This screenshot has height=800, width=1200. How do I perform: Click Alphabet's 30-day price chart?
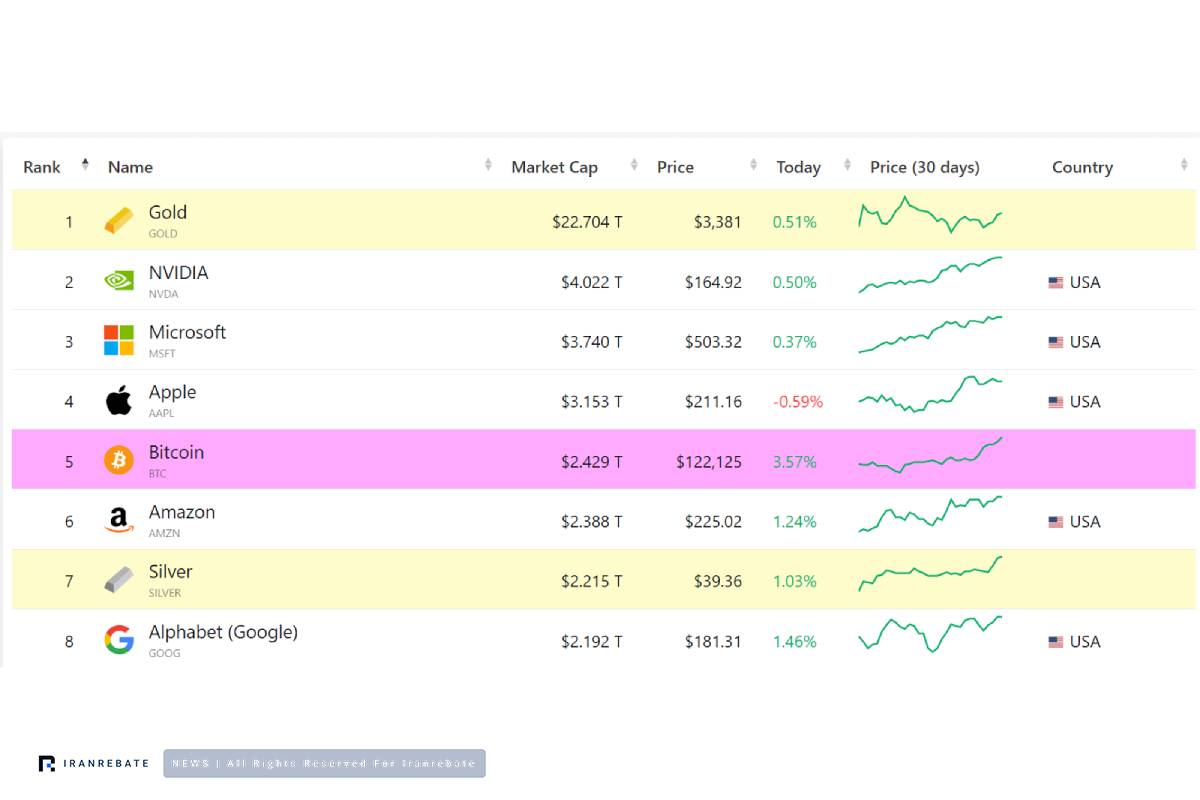[930, 634]
